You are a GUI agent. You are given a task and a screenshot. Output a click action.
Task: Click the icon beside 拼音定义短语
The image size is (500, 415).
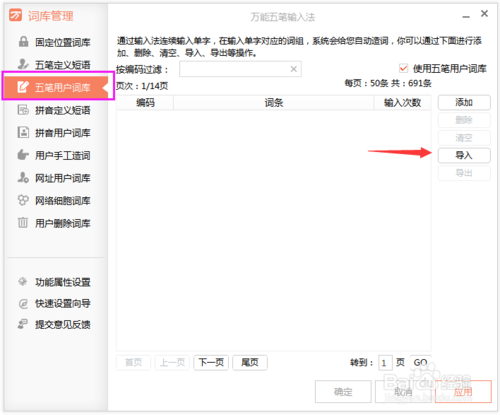pos(23,110)
